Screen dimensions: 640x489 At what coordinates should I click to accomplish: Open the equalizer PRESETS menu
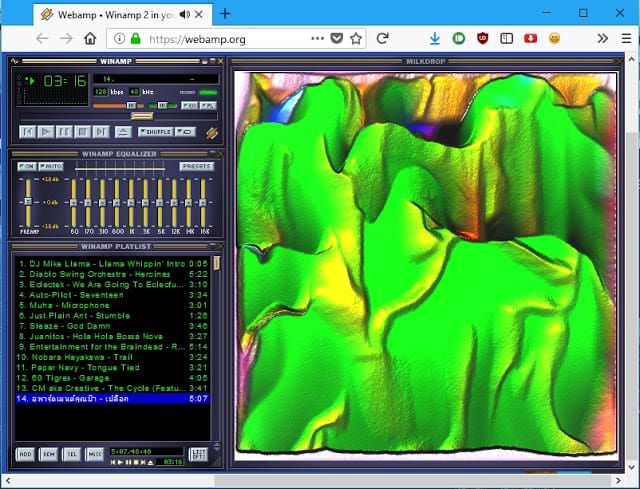tap(197, 167)
